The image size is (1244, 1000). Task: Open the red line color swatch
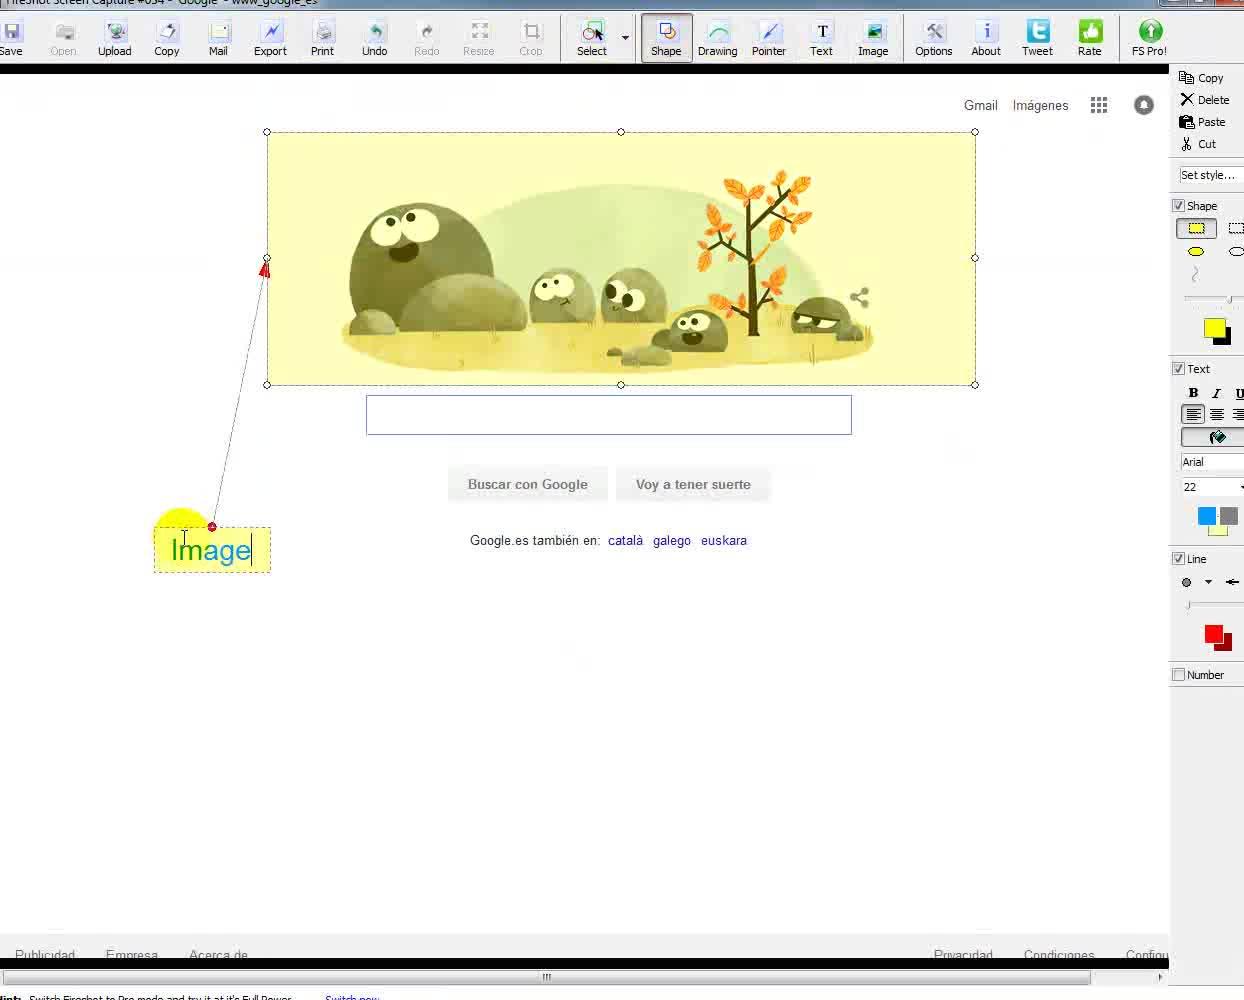[1214, 634]
